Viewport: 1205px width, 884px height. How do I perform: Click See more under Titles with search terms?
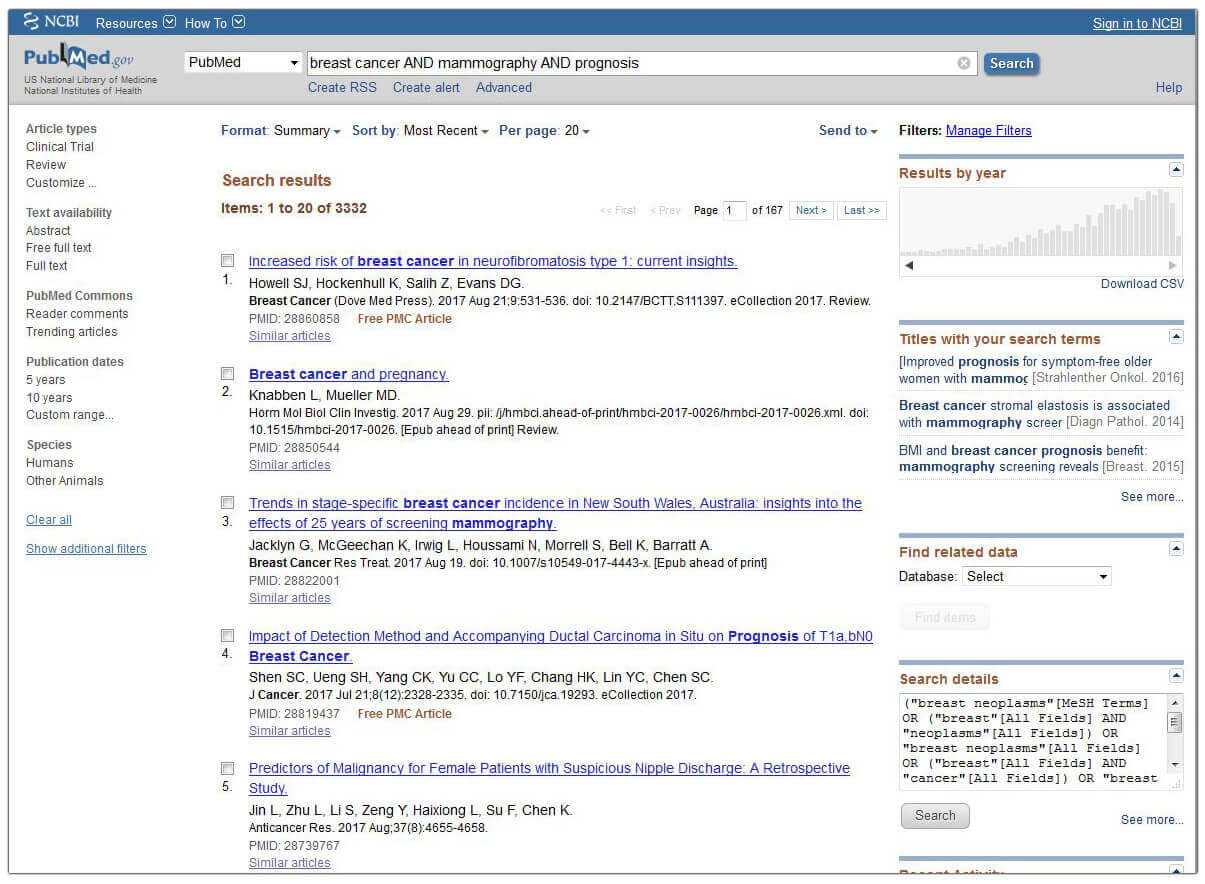1152,497
